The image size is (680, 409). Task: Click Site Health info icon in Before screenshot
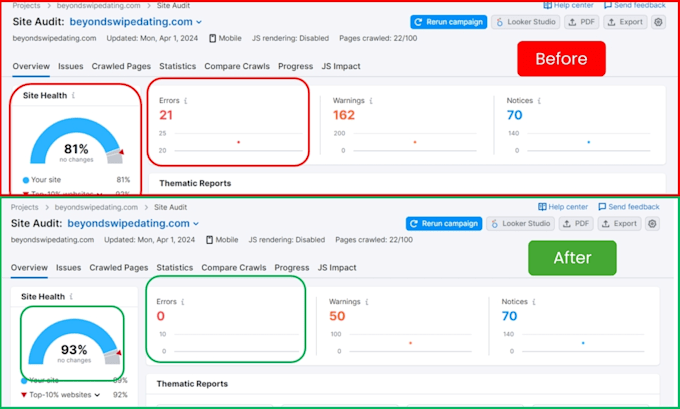tap(73, 95)
